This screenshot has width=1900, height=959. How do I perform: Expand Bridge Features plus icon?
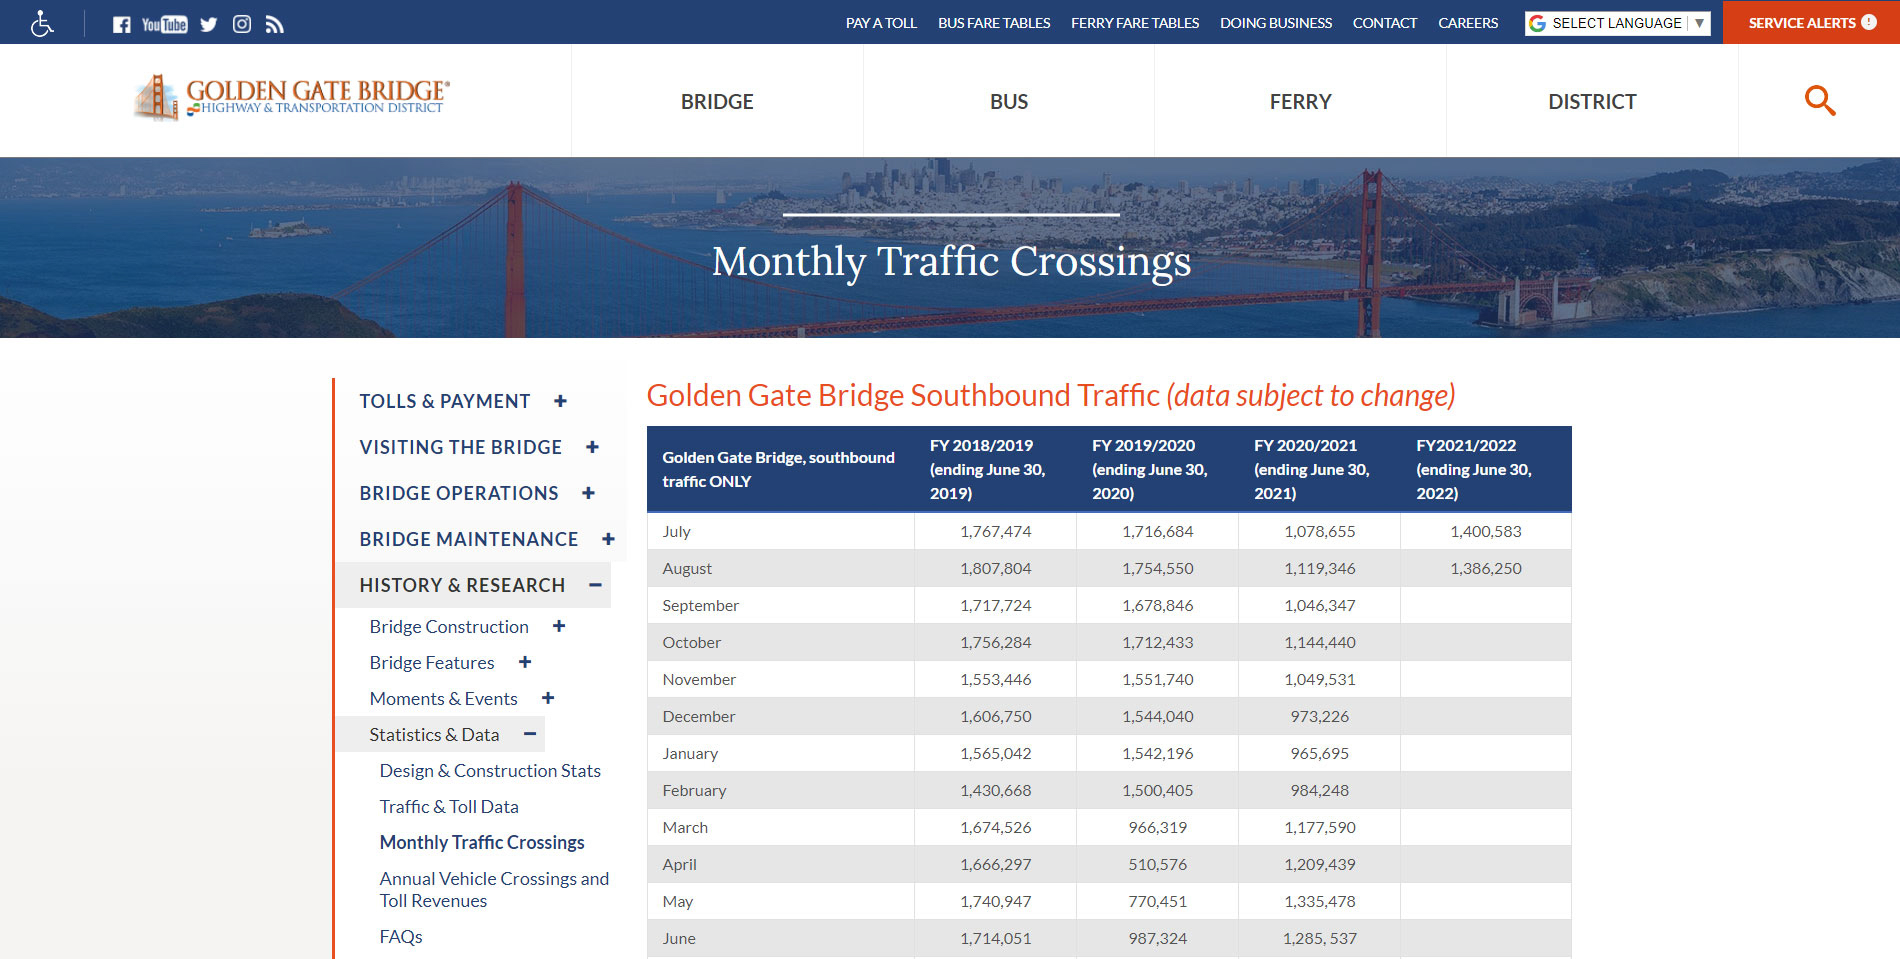525,662
